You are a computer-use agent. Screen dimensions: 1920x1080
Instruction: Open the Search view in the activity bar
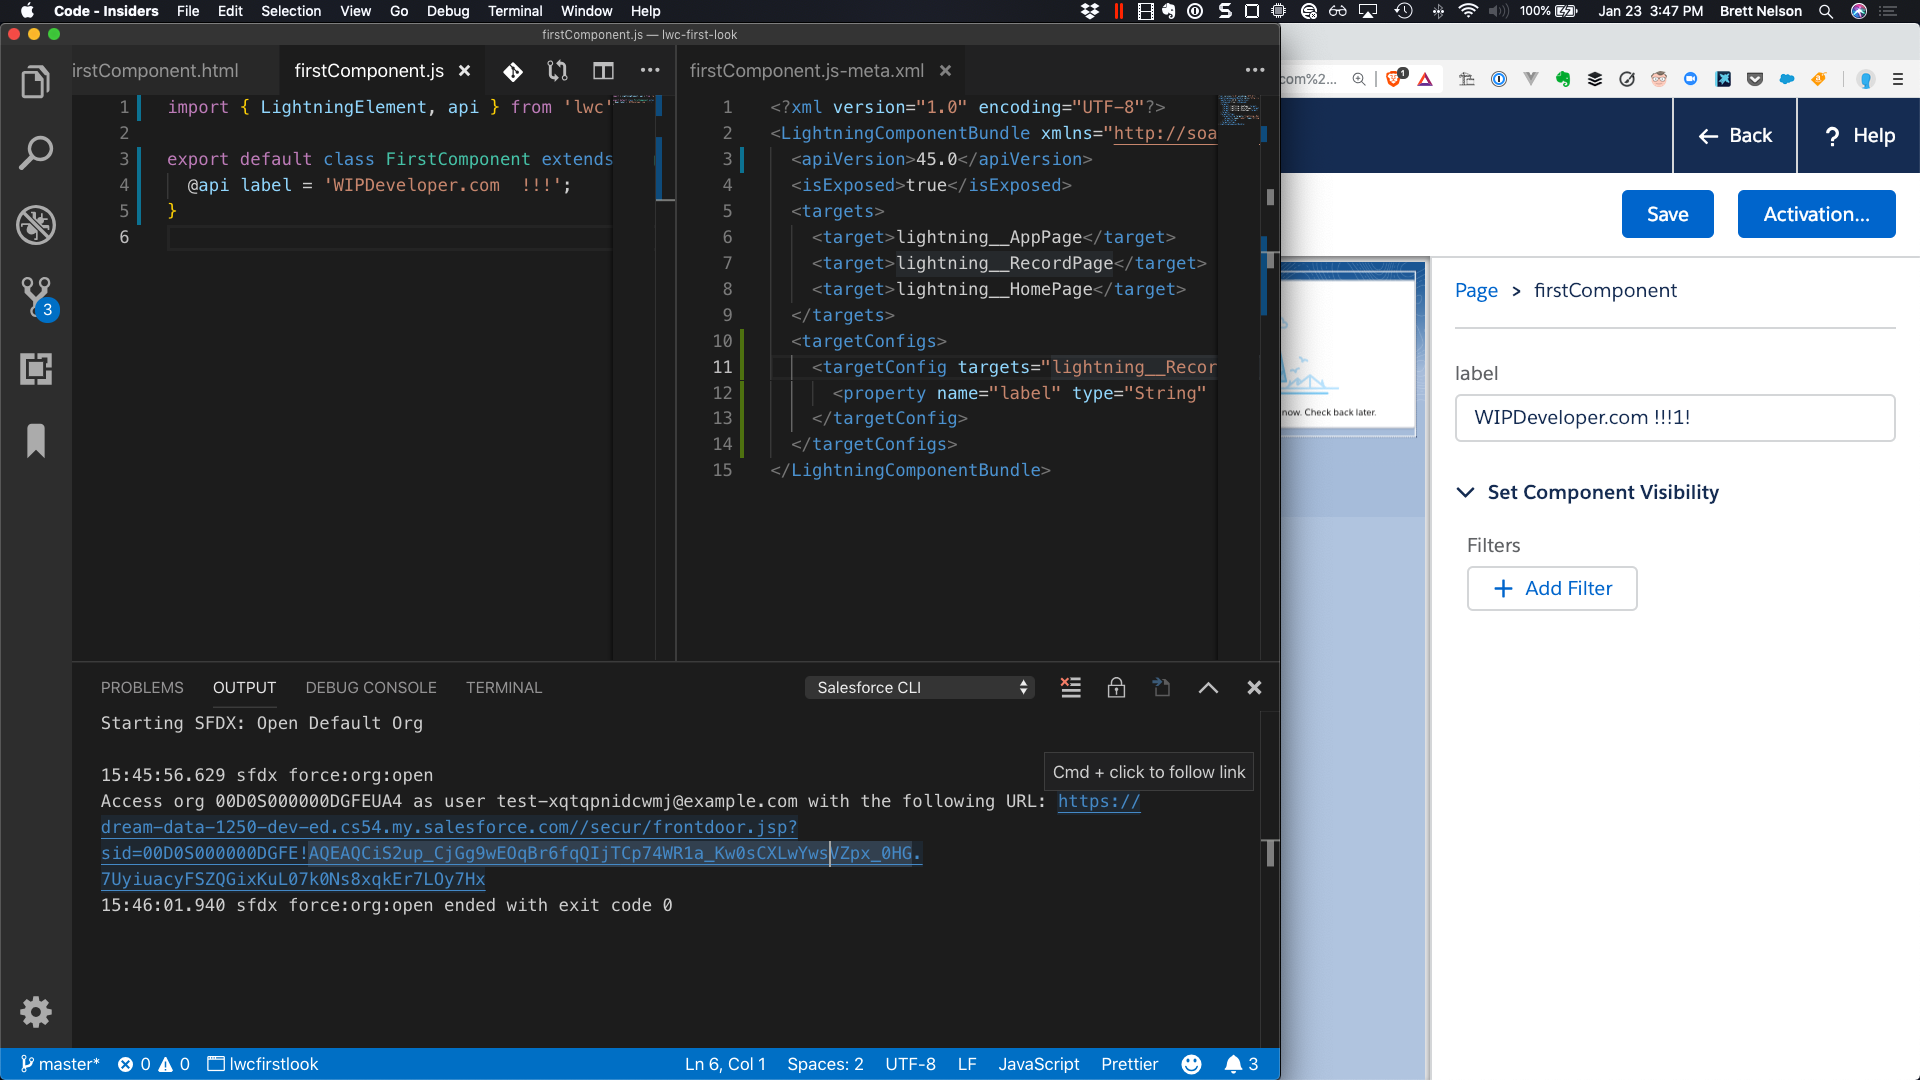pyautogui.click(x=36, y=154)
